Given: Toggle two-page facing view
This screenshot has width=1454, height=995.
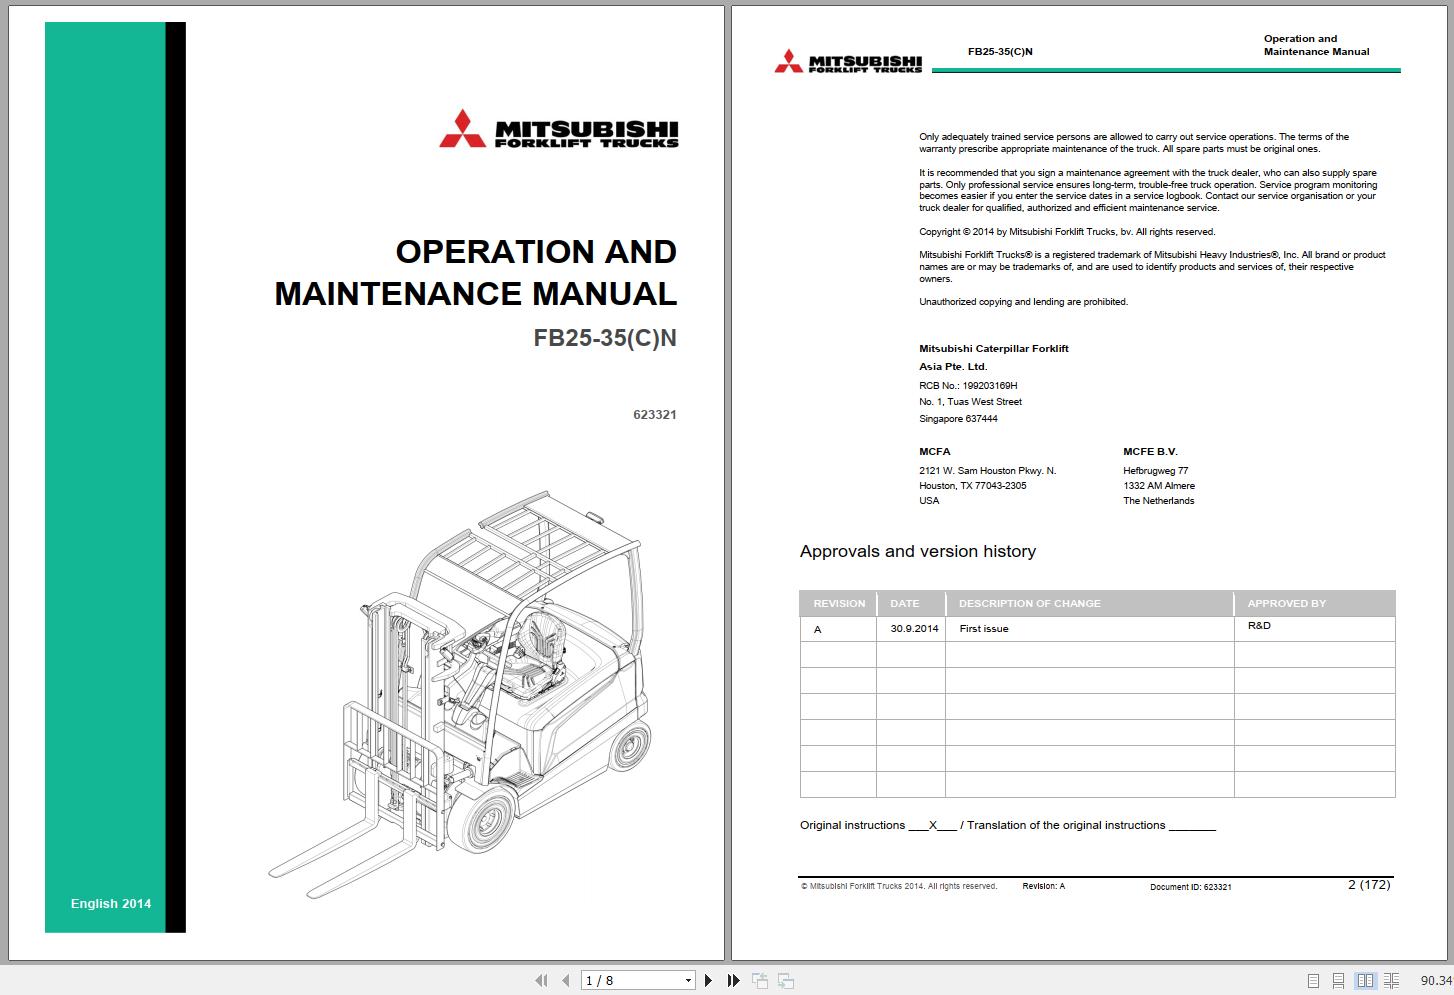Looking at the screenshot, I should point(1365,981).
